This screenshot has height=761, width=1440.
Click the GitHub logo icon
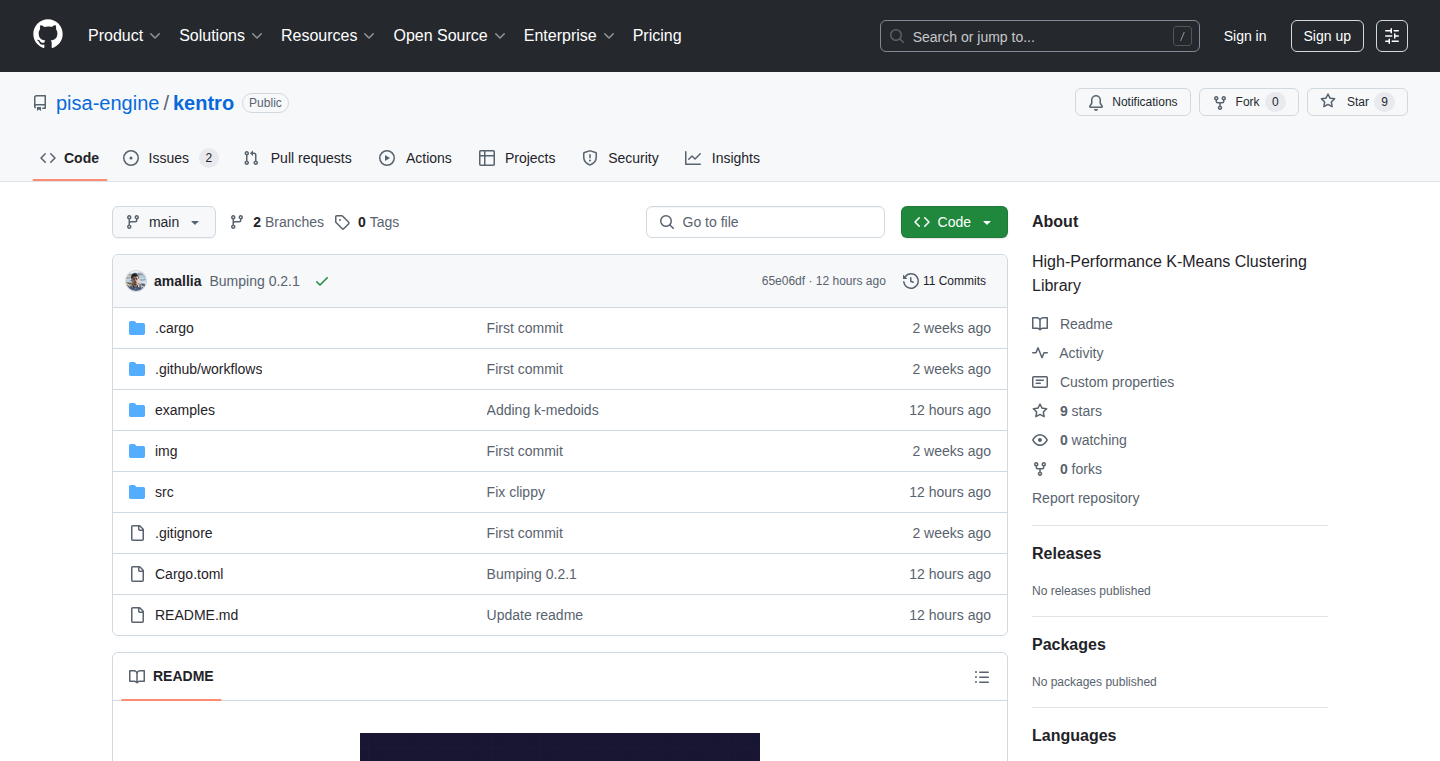pyautogui.click(x=48, y=35)
